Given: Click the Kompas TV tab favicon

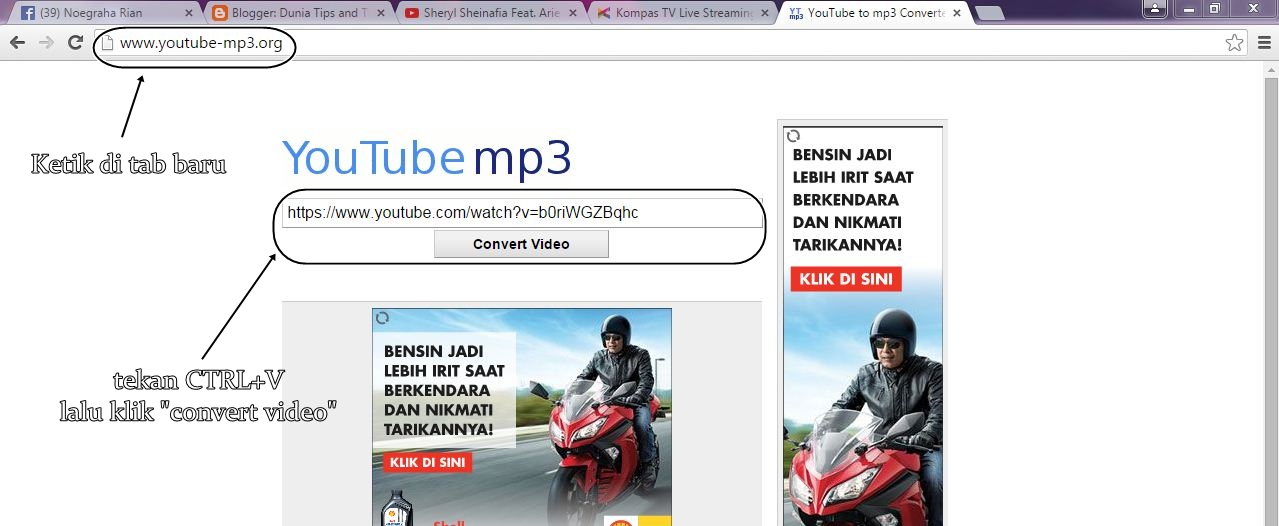Looking at the screenshot, I should 603,13.
